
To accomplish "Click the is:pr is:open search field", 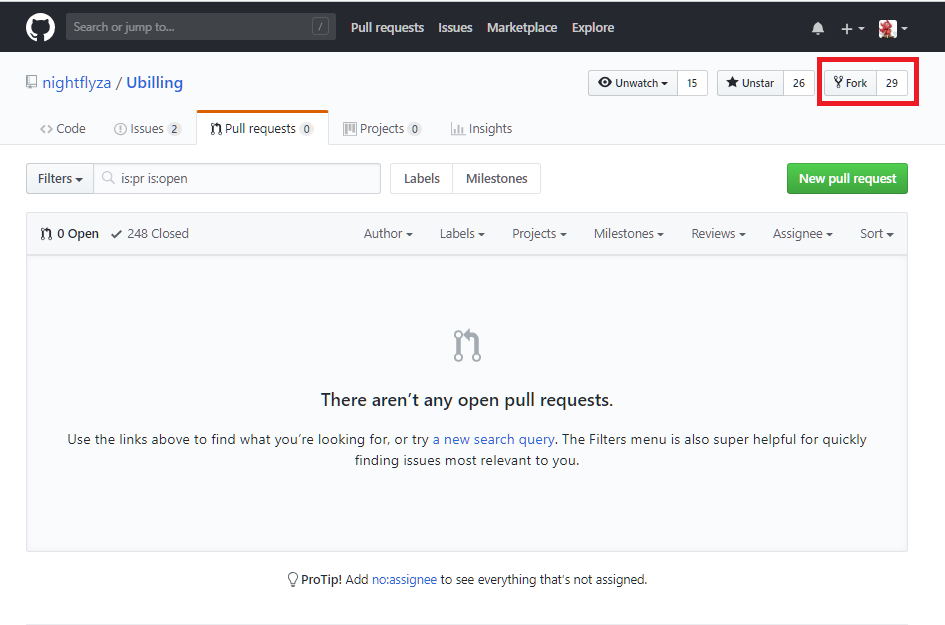I will 245,179.
